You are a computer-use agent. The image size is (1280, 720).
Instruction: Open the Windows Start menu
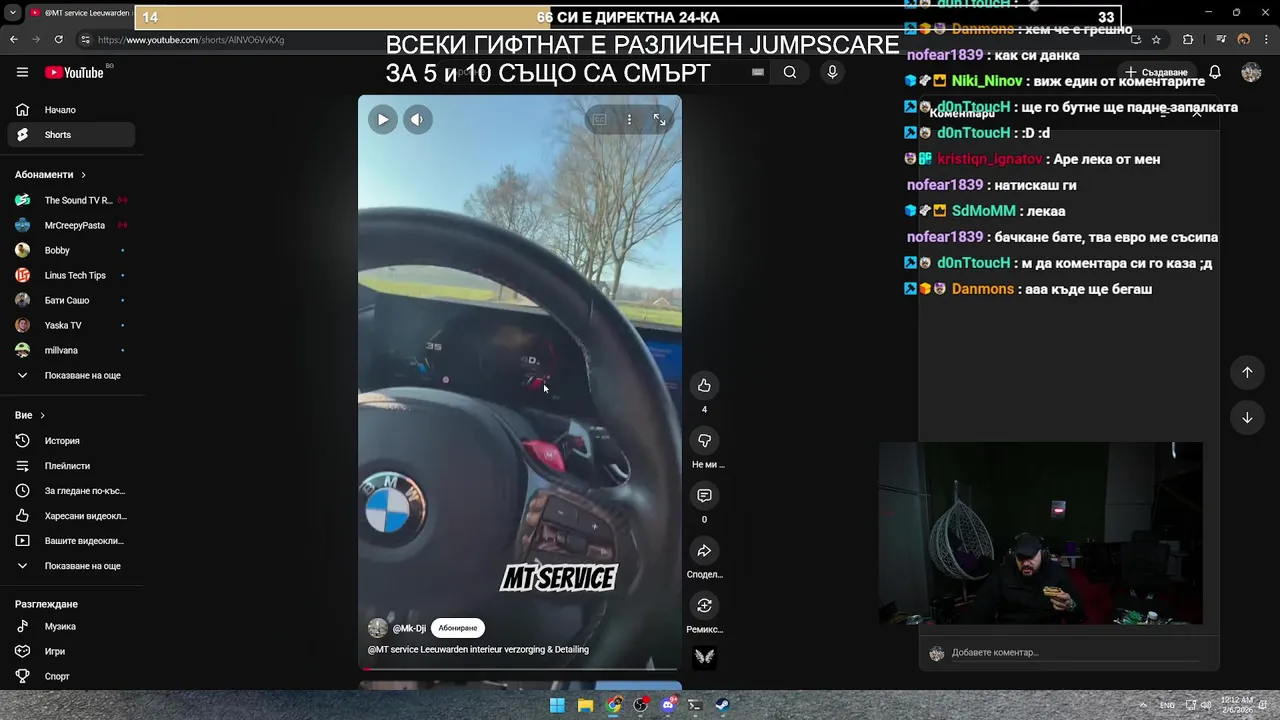pyautogui.click(x=557, y=705)
